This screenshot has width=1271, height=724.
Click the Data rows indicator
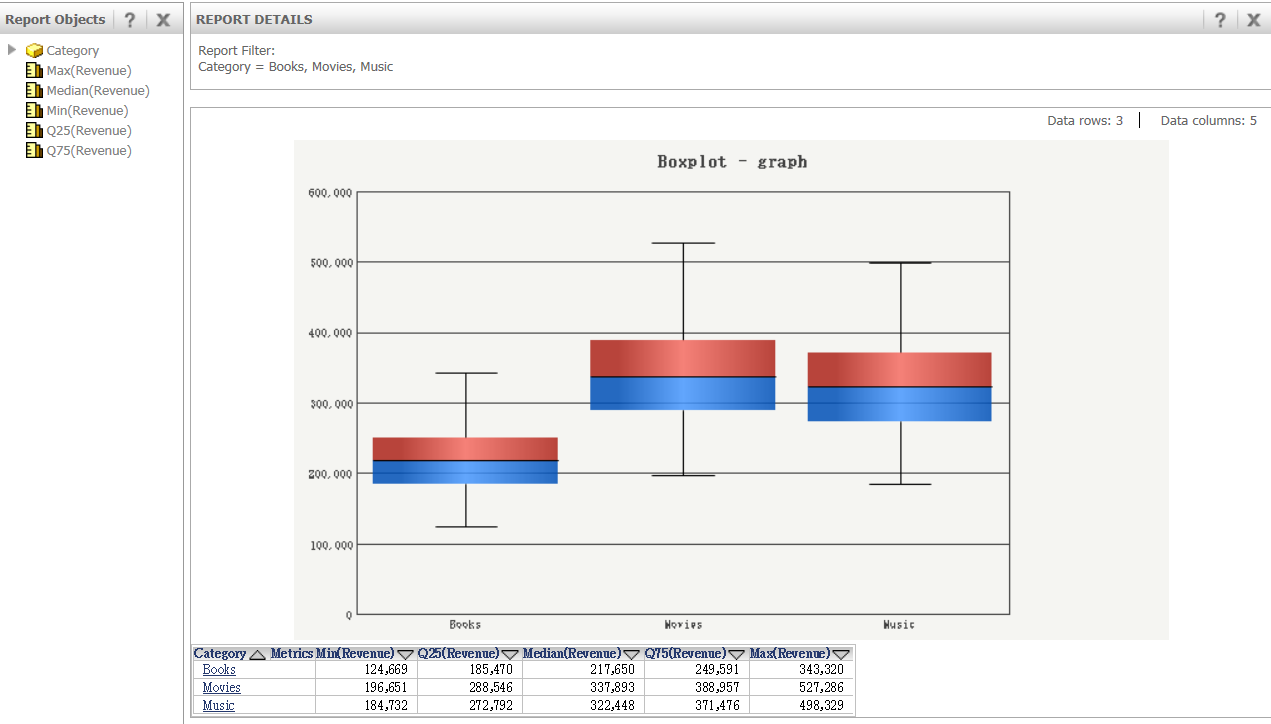click(x=1084, y=120)
